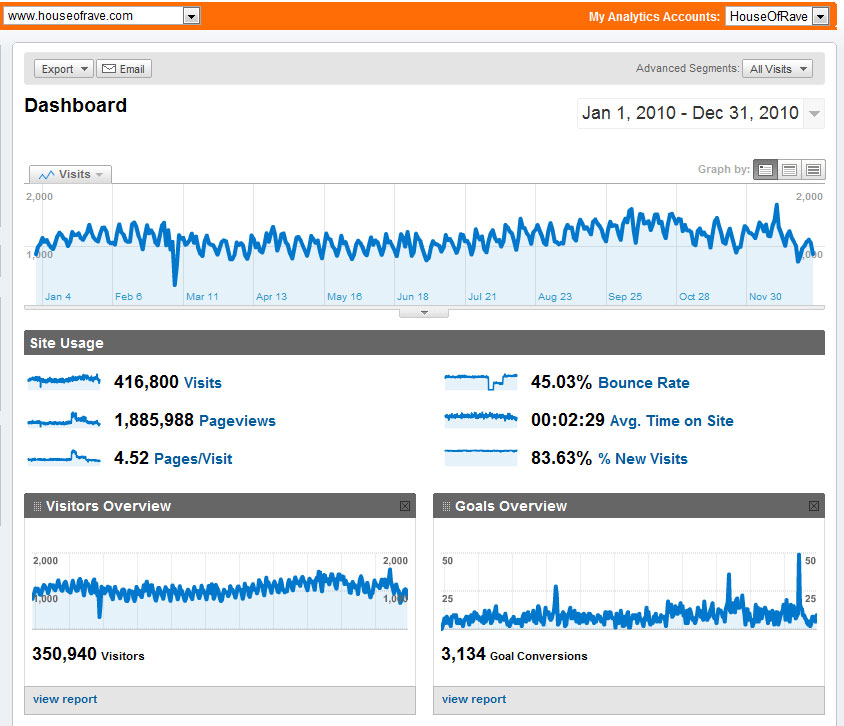Click the Visits sparkline thumbnail
Image resolution: width=844 pixels, height=726 pixels.
point(64,381)
